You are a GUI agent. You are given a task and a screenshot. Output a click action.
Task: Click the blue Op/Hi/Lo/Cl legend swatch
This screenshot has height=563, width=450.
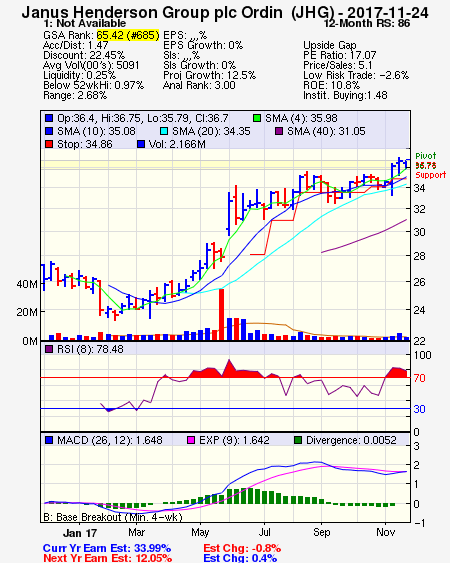tap(49, 118)
